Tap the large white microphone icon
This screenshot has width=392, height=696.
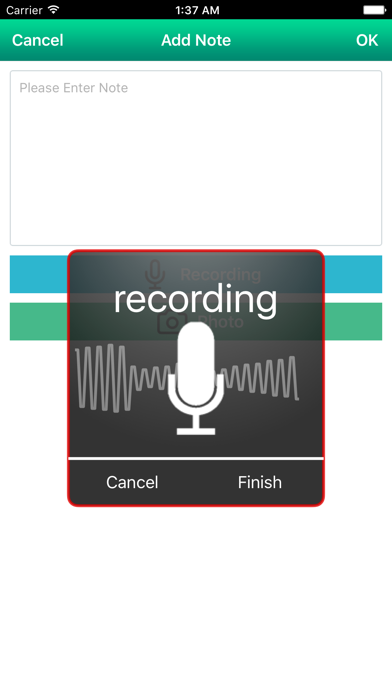click(x=196, y=378)
